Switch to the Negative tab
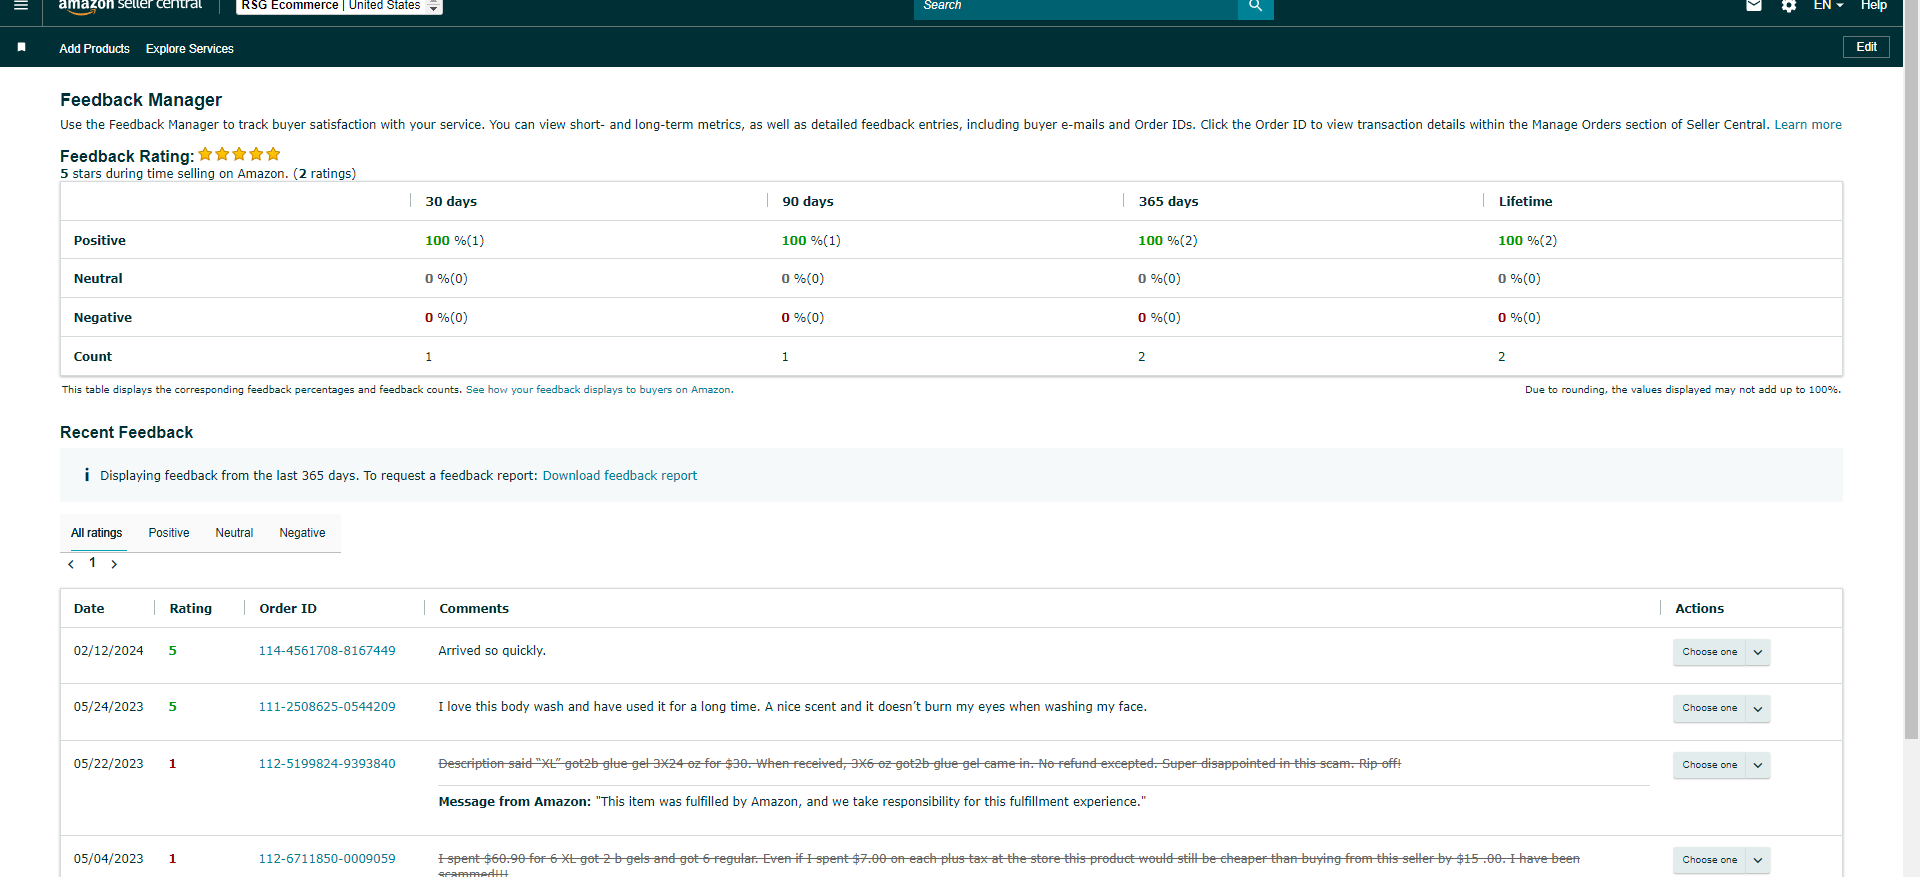 pos(302,533)
